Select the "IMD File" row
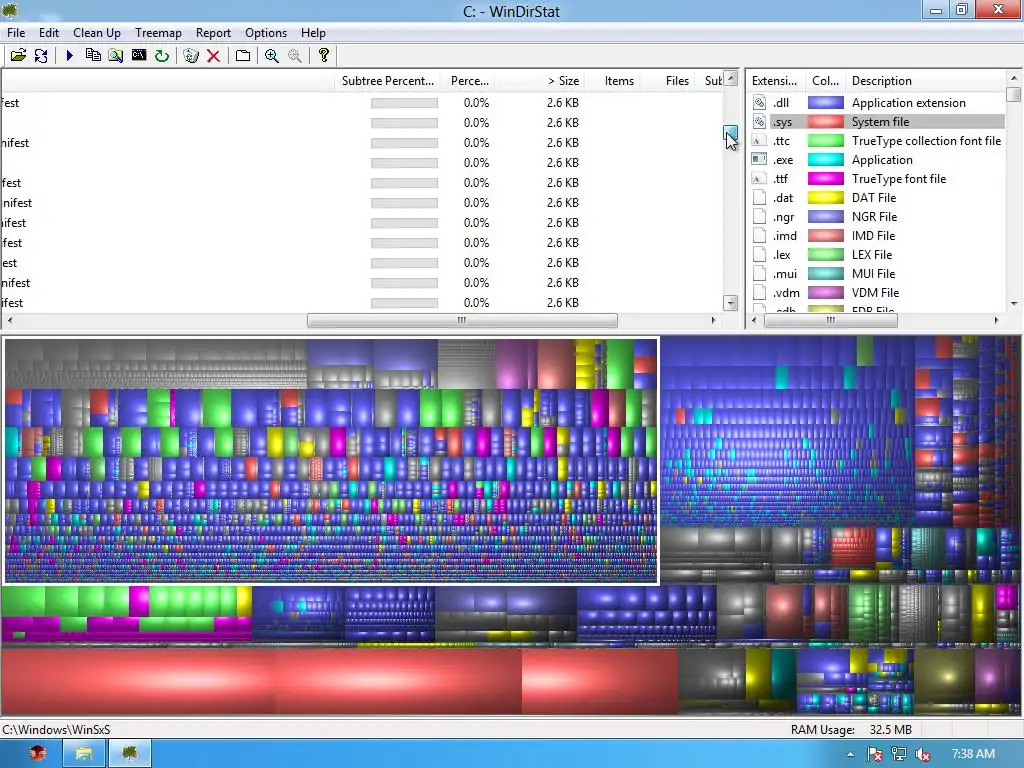 (873, 236)
